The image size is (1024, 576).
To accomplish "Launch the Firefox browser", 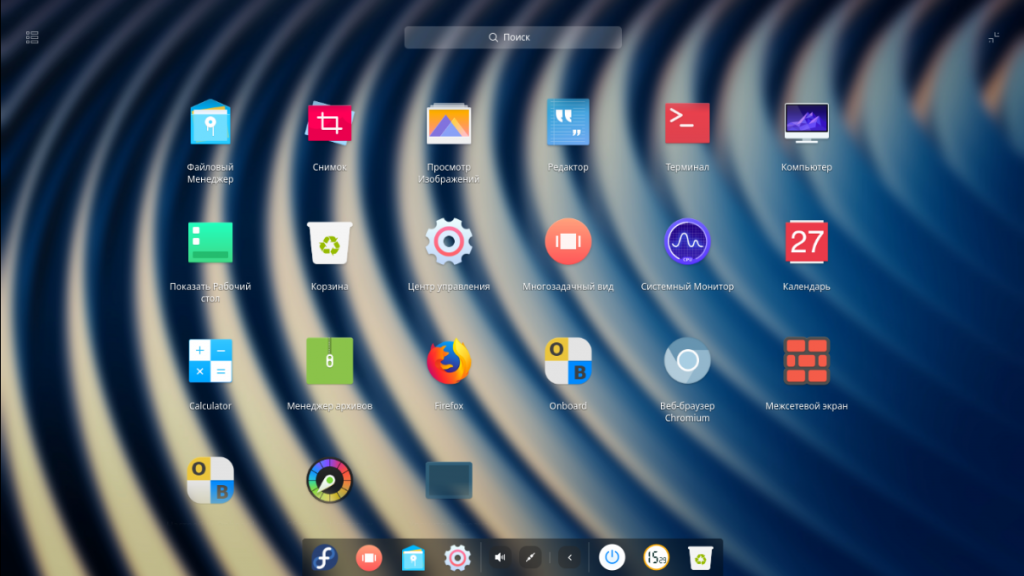I will (x=448, y=362).
